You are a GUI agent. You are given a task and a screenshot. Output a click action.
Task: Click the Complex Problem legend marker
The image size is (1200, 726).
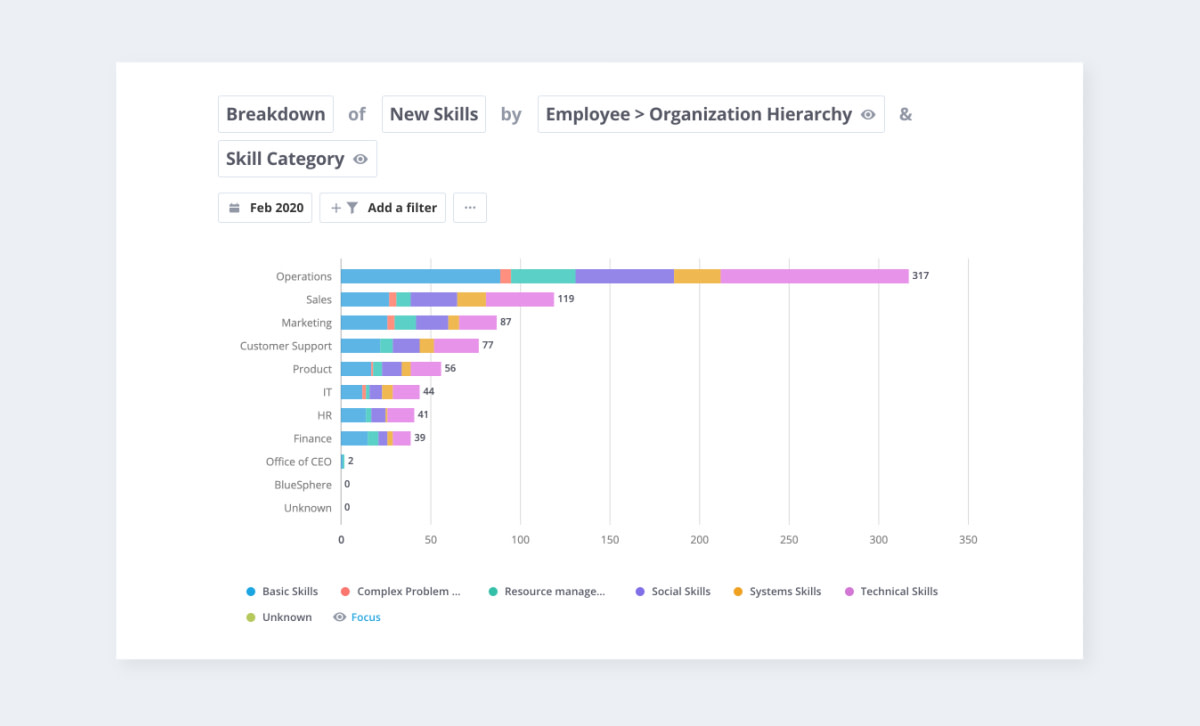click(345, 592)
